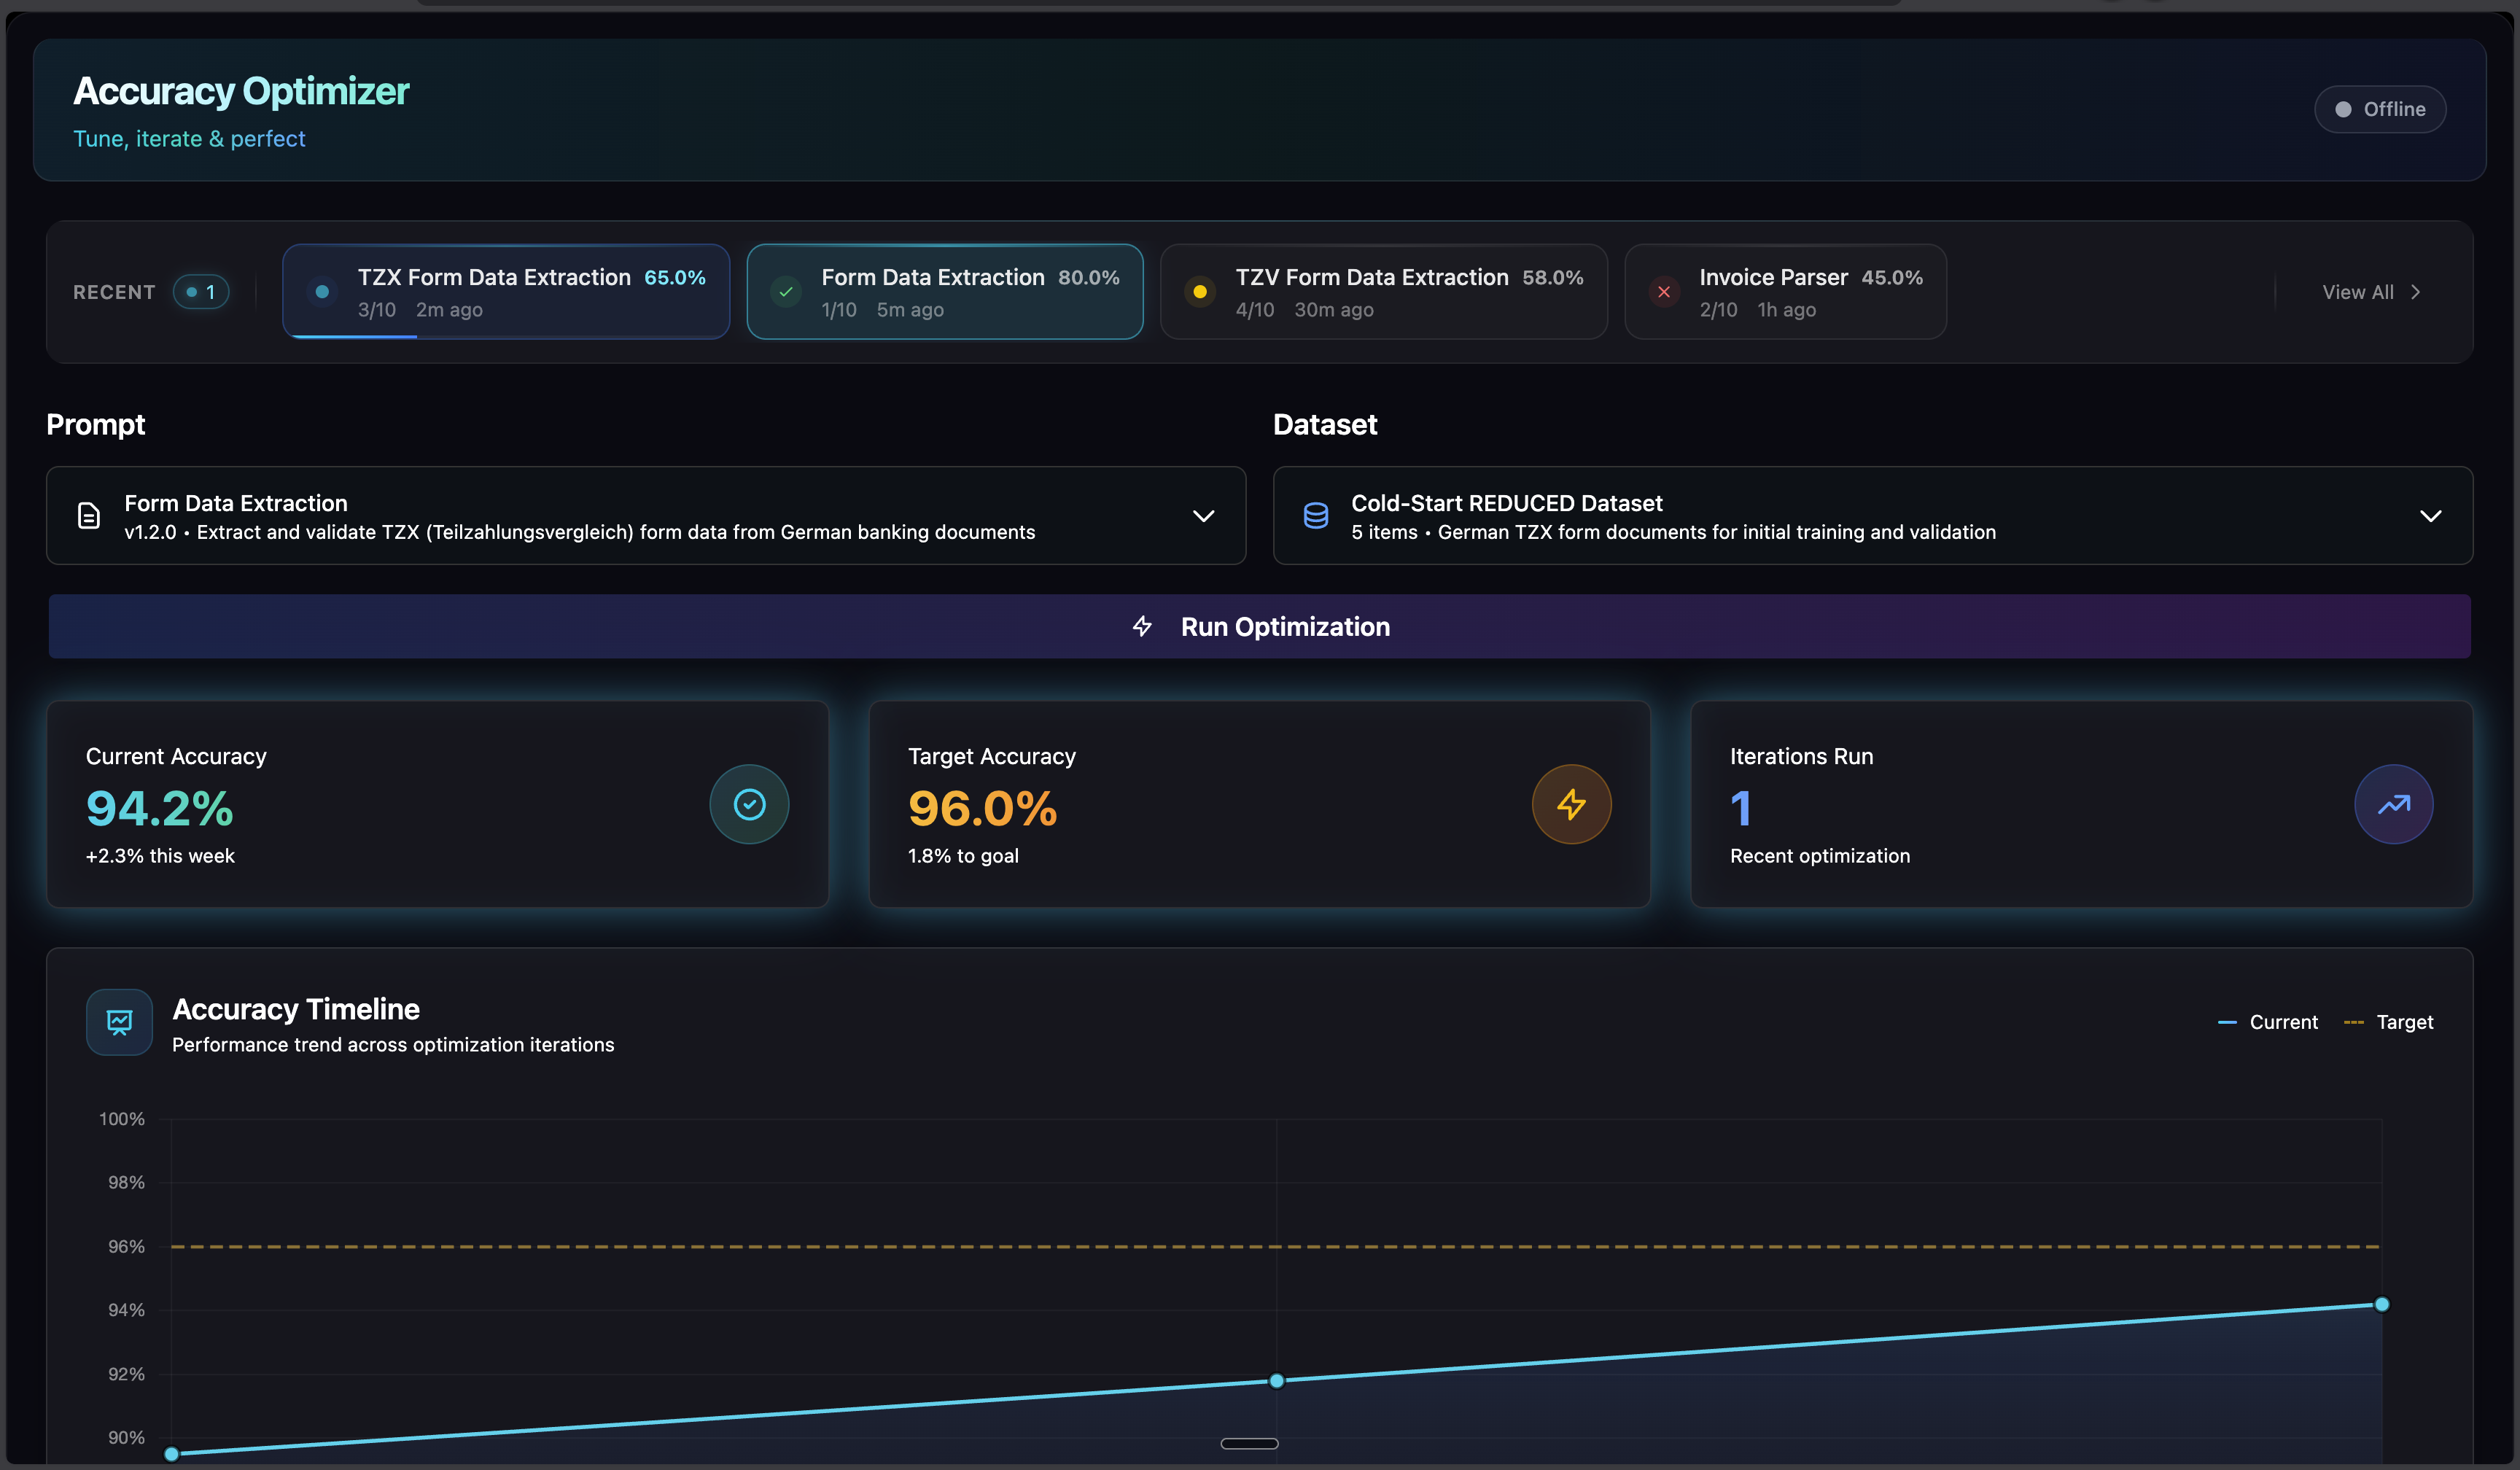Screen dimensions: 2520x1470
Task: Open View All recent runs chevron
Action: pyautogui.click(x=2416, y=292)
